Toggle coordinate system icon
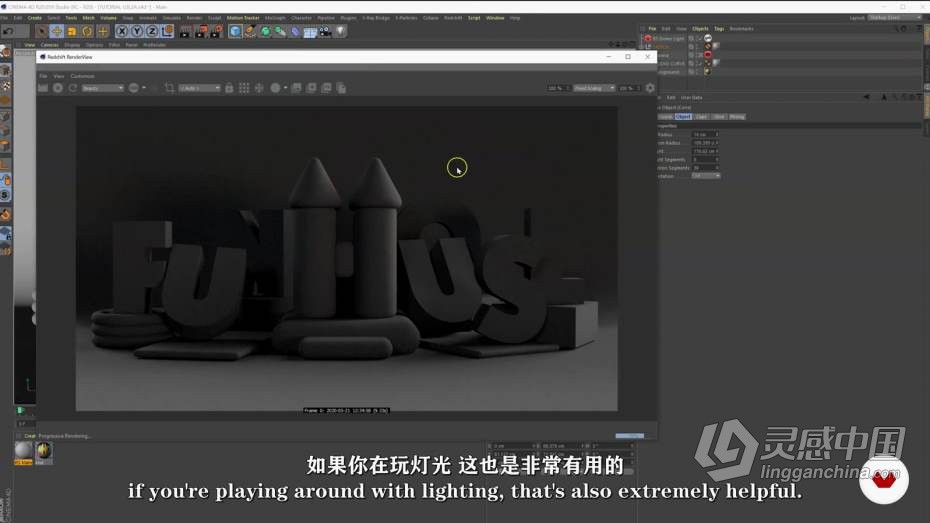This screenshot has width=930, height=523. click(167, 31)
